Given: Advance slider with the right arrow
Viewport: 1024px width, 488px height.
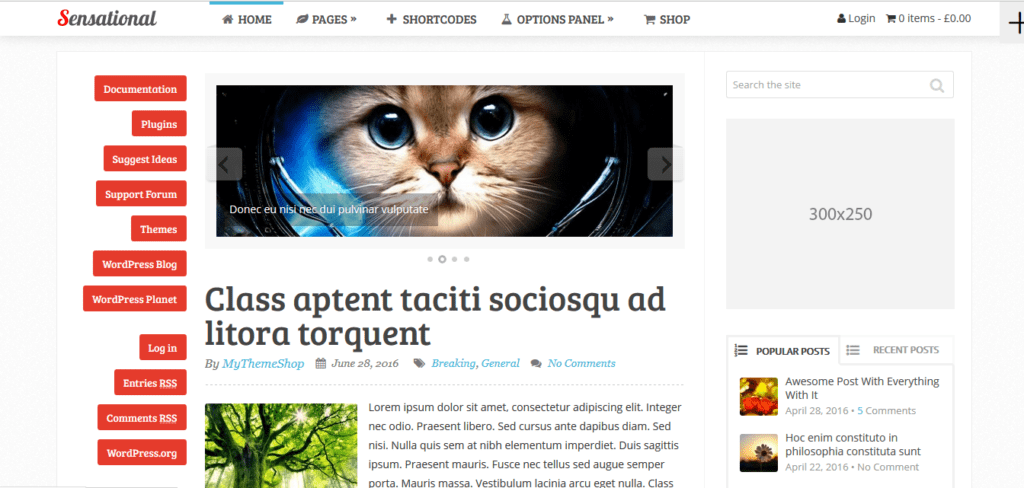Looking at the screenshot, I should [x=665, y=165].
